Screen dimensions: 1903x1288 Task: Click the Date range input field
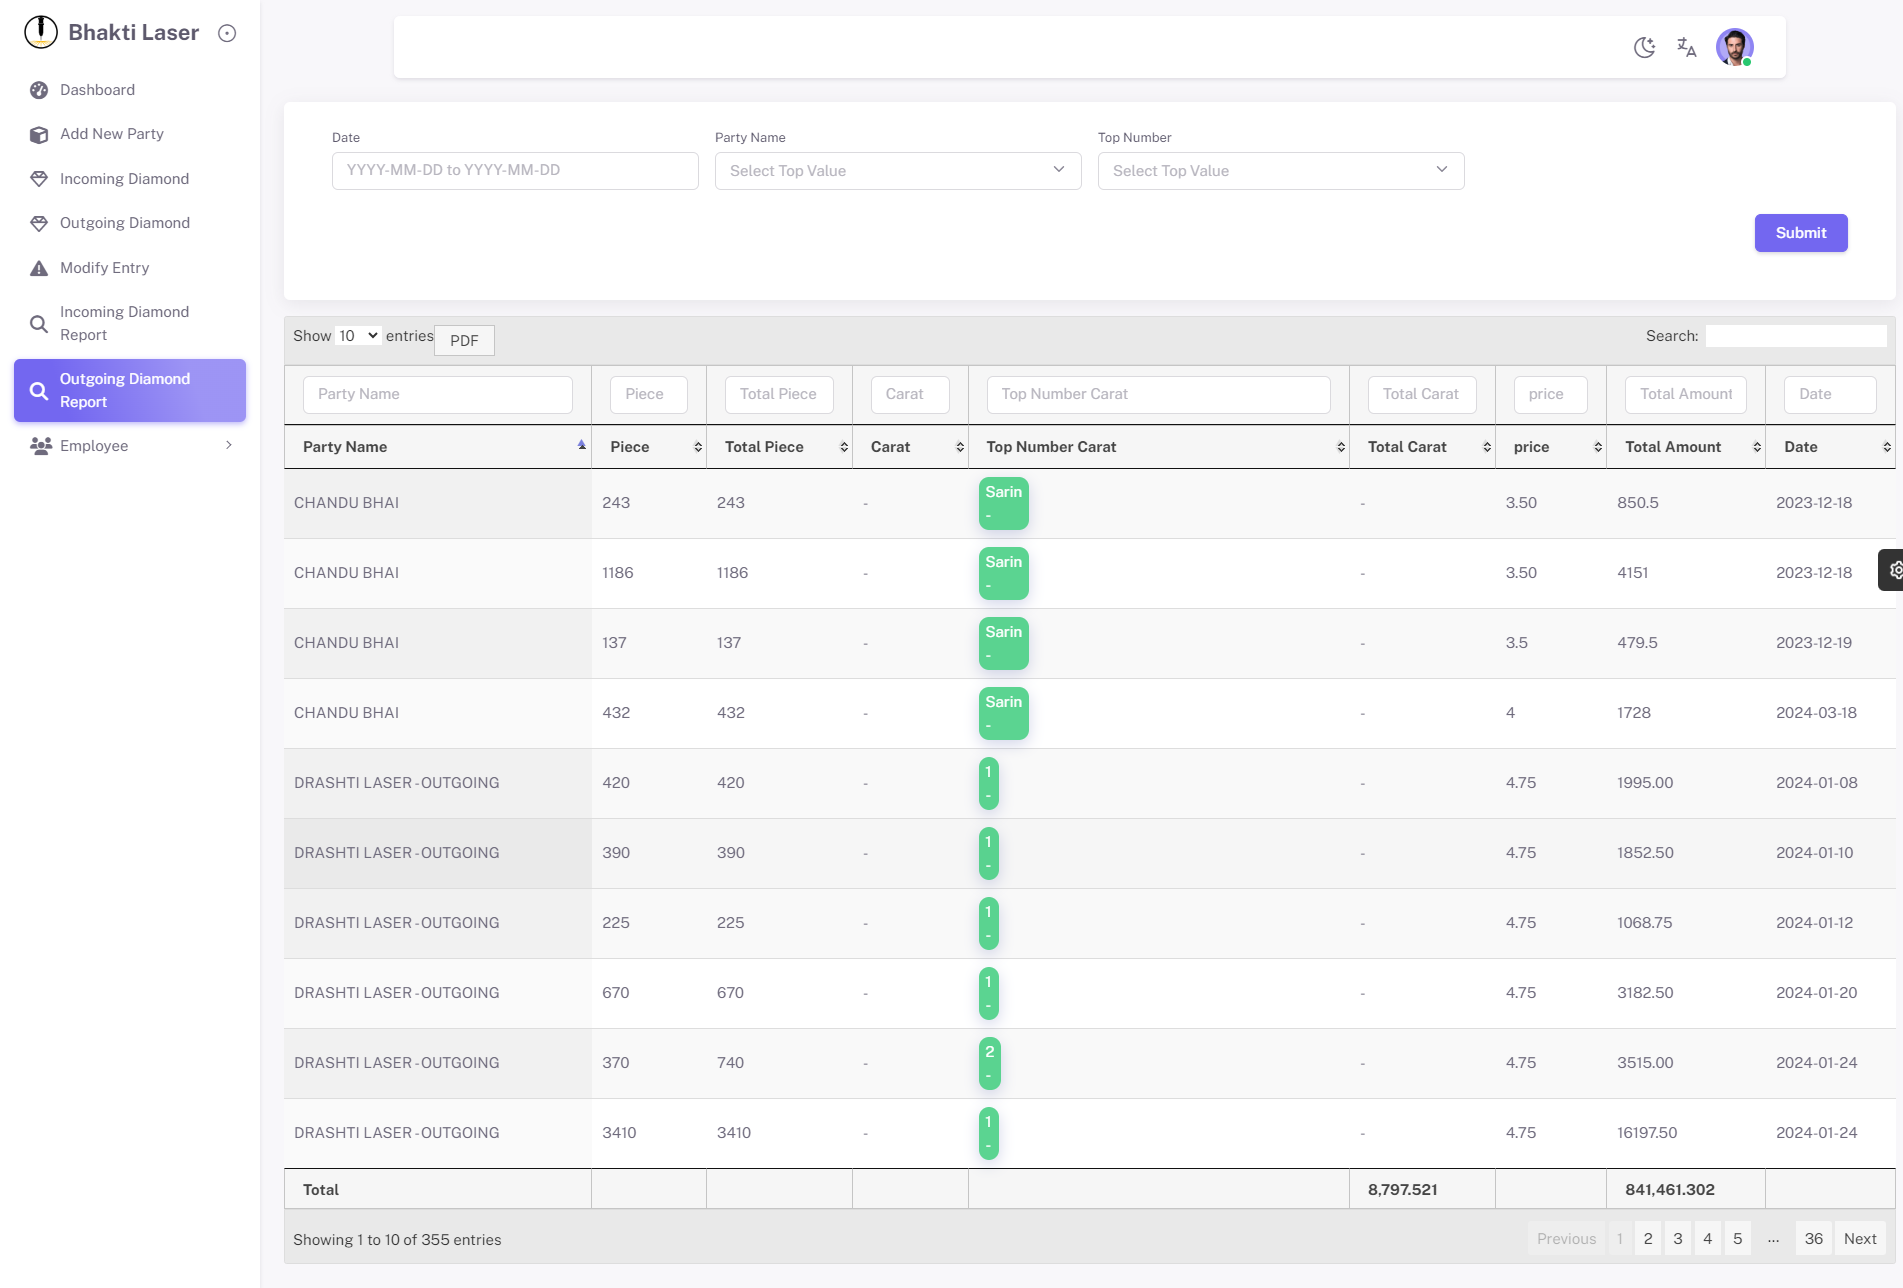(515, 171)
